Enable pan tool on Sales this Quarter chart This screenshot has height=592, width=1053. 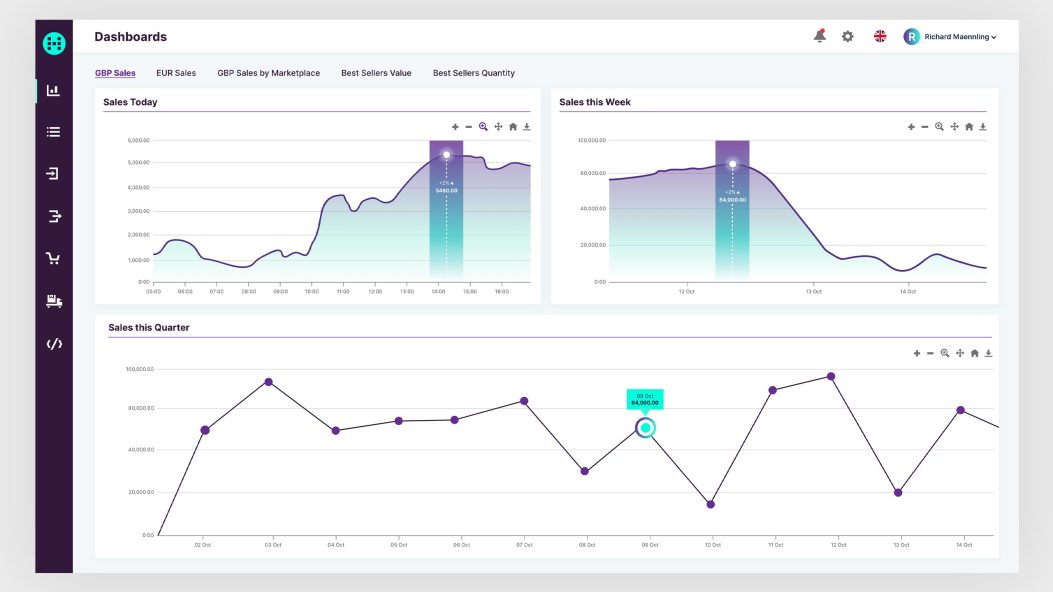(x=960, y=353)
